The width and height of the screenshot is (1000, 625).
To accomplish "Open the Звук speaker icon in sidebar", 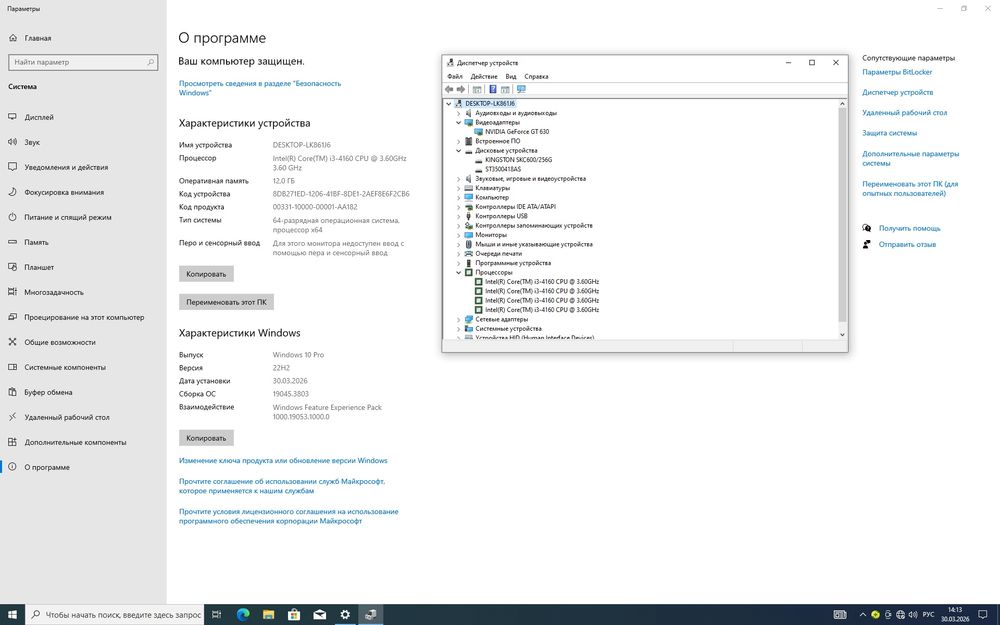I will point(12,142).
